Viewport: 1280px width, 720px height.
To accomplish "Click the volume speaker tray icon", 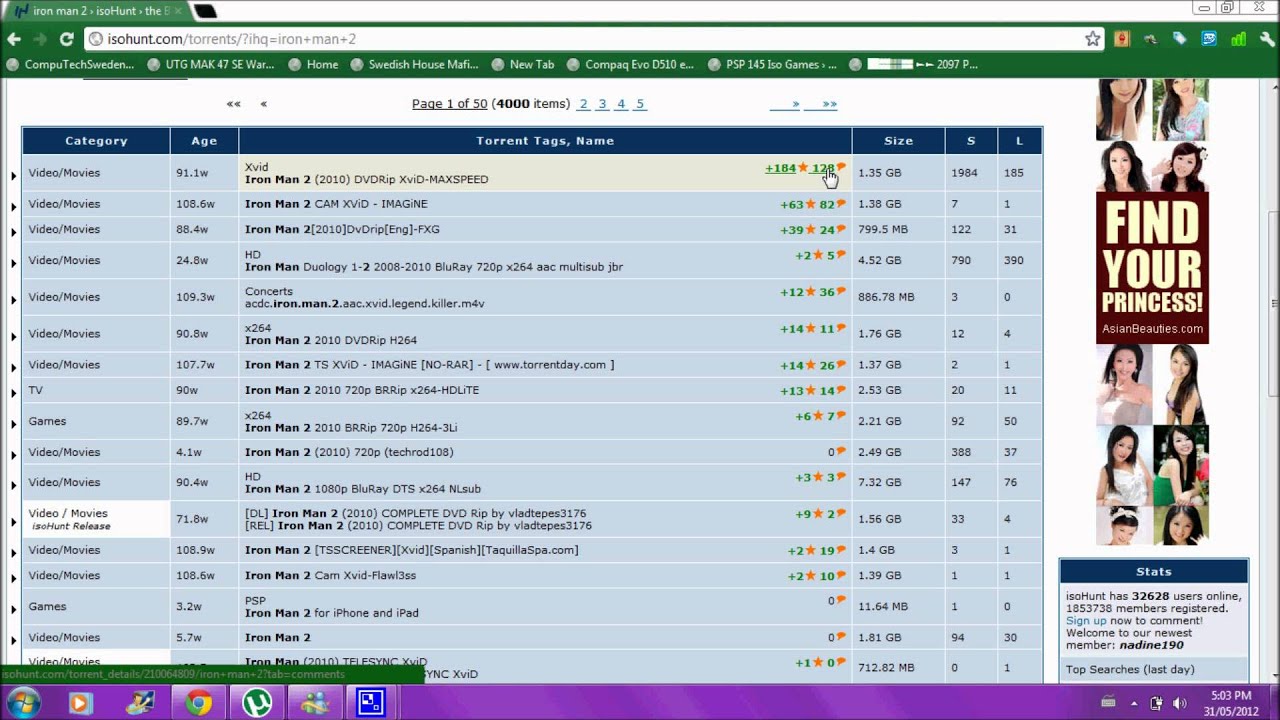I will (1179, 703).
